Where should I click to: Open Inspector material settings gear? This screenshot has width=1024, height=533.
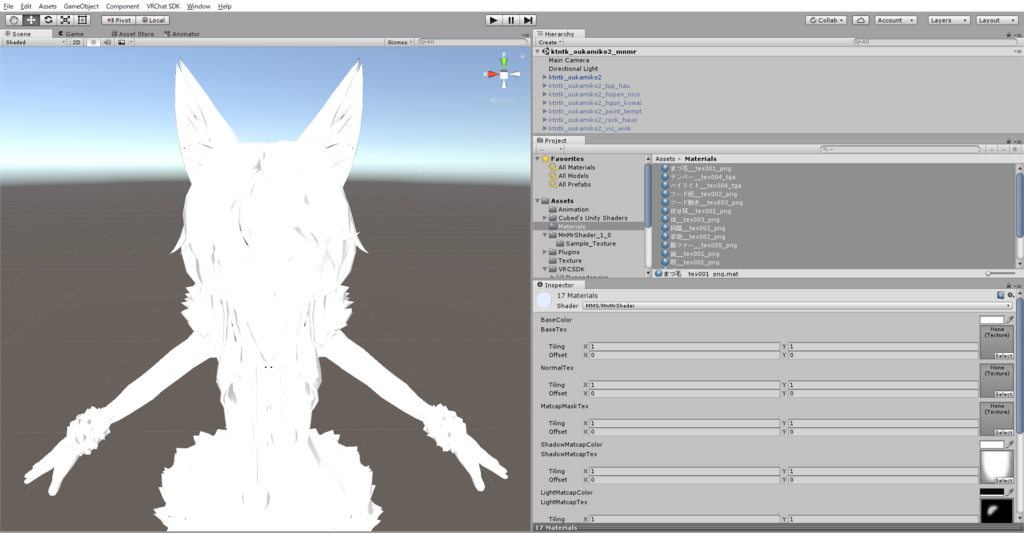(x=1011, y=295)
